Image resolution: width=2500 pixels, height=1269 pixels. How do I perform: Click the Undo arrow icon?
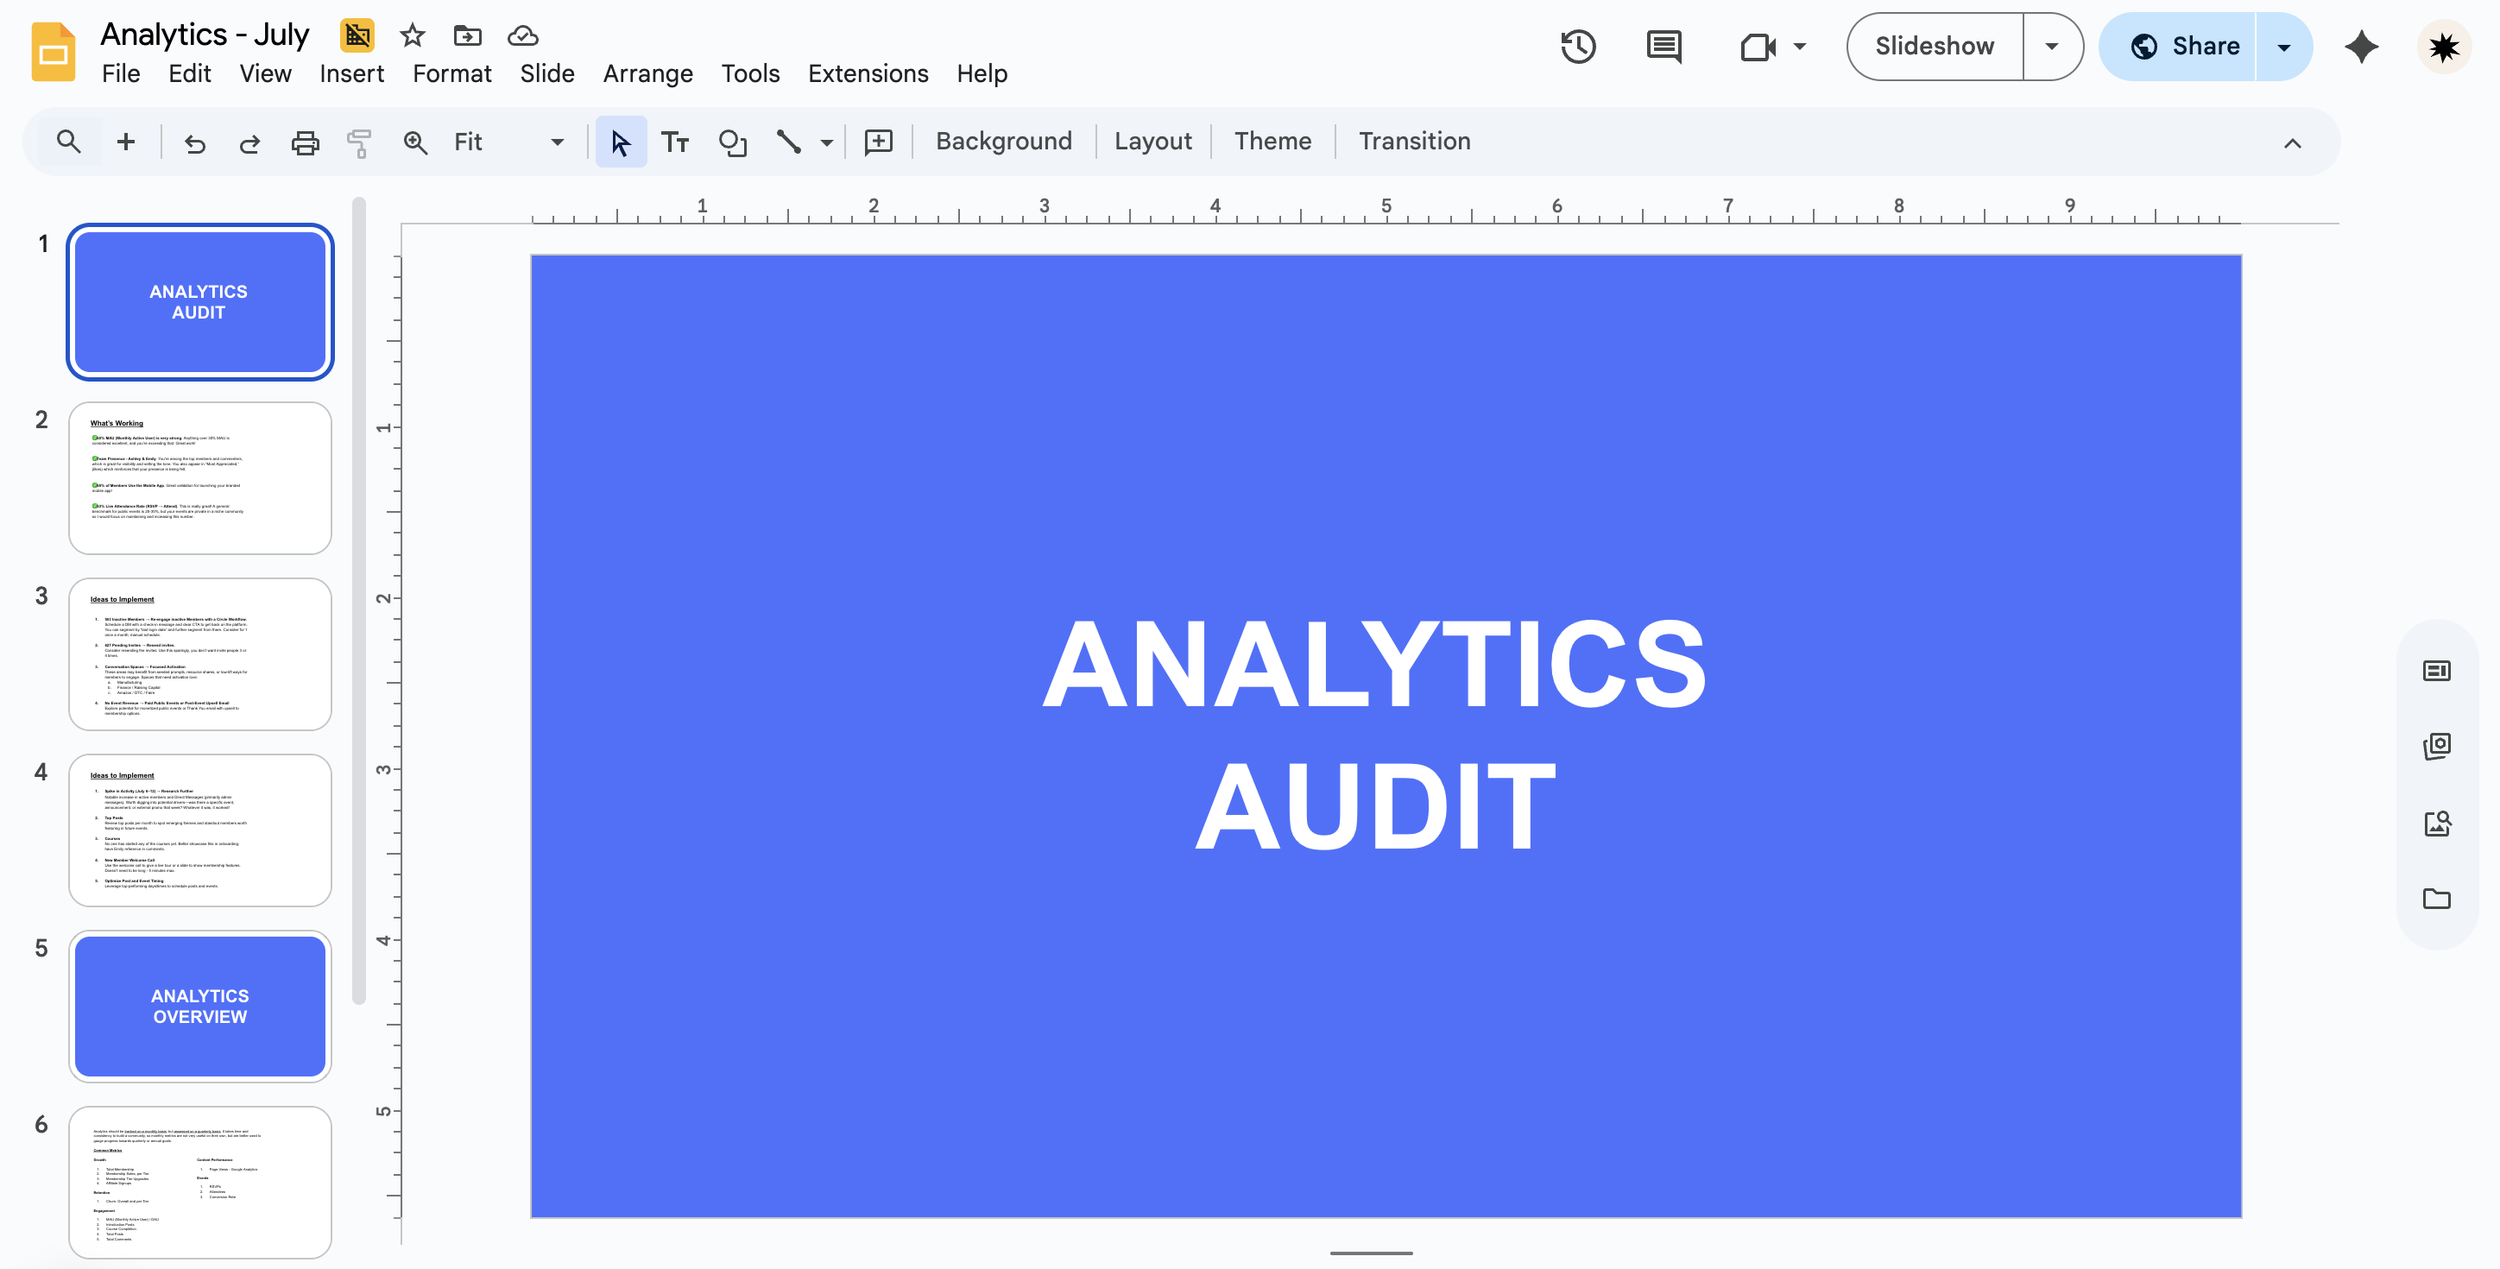coord(195,143)
